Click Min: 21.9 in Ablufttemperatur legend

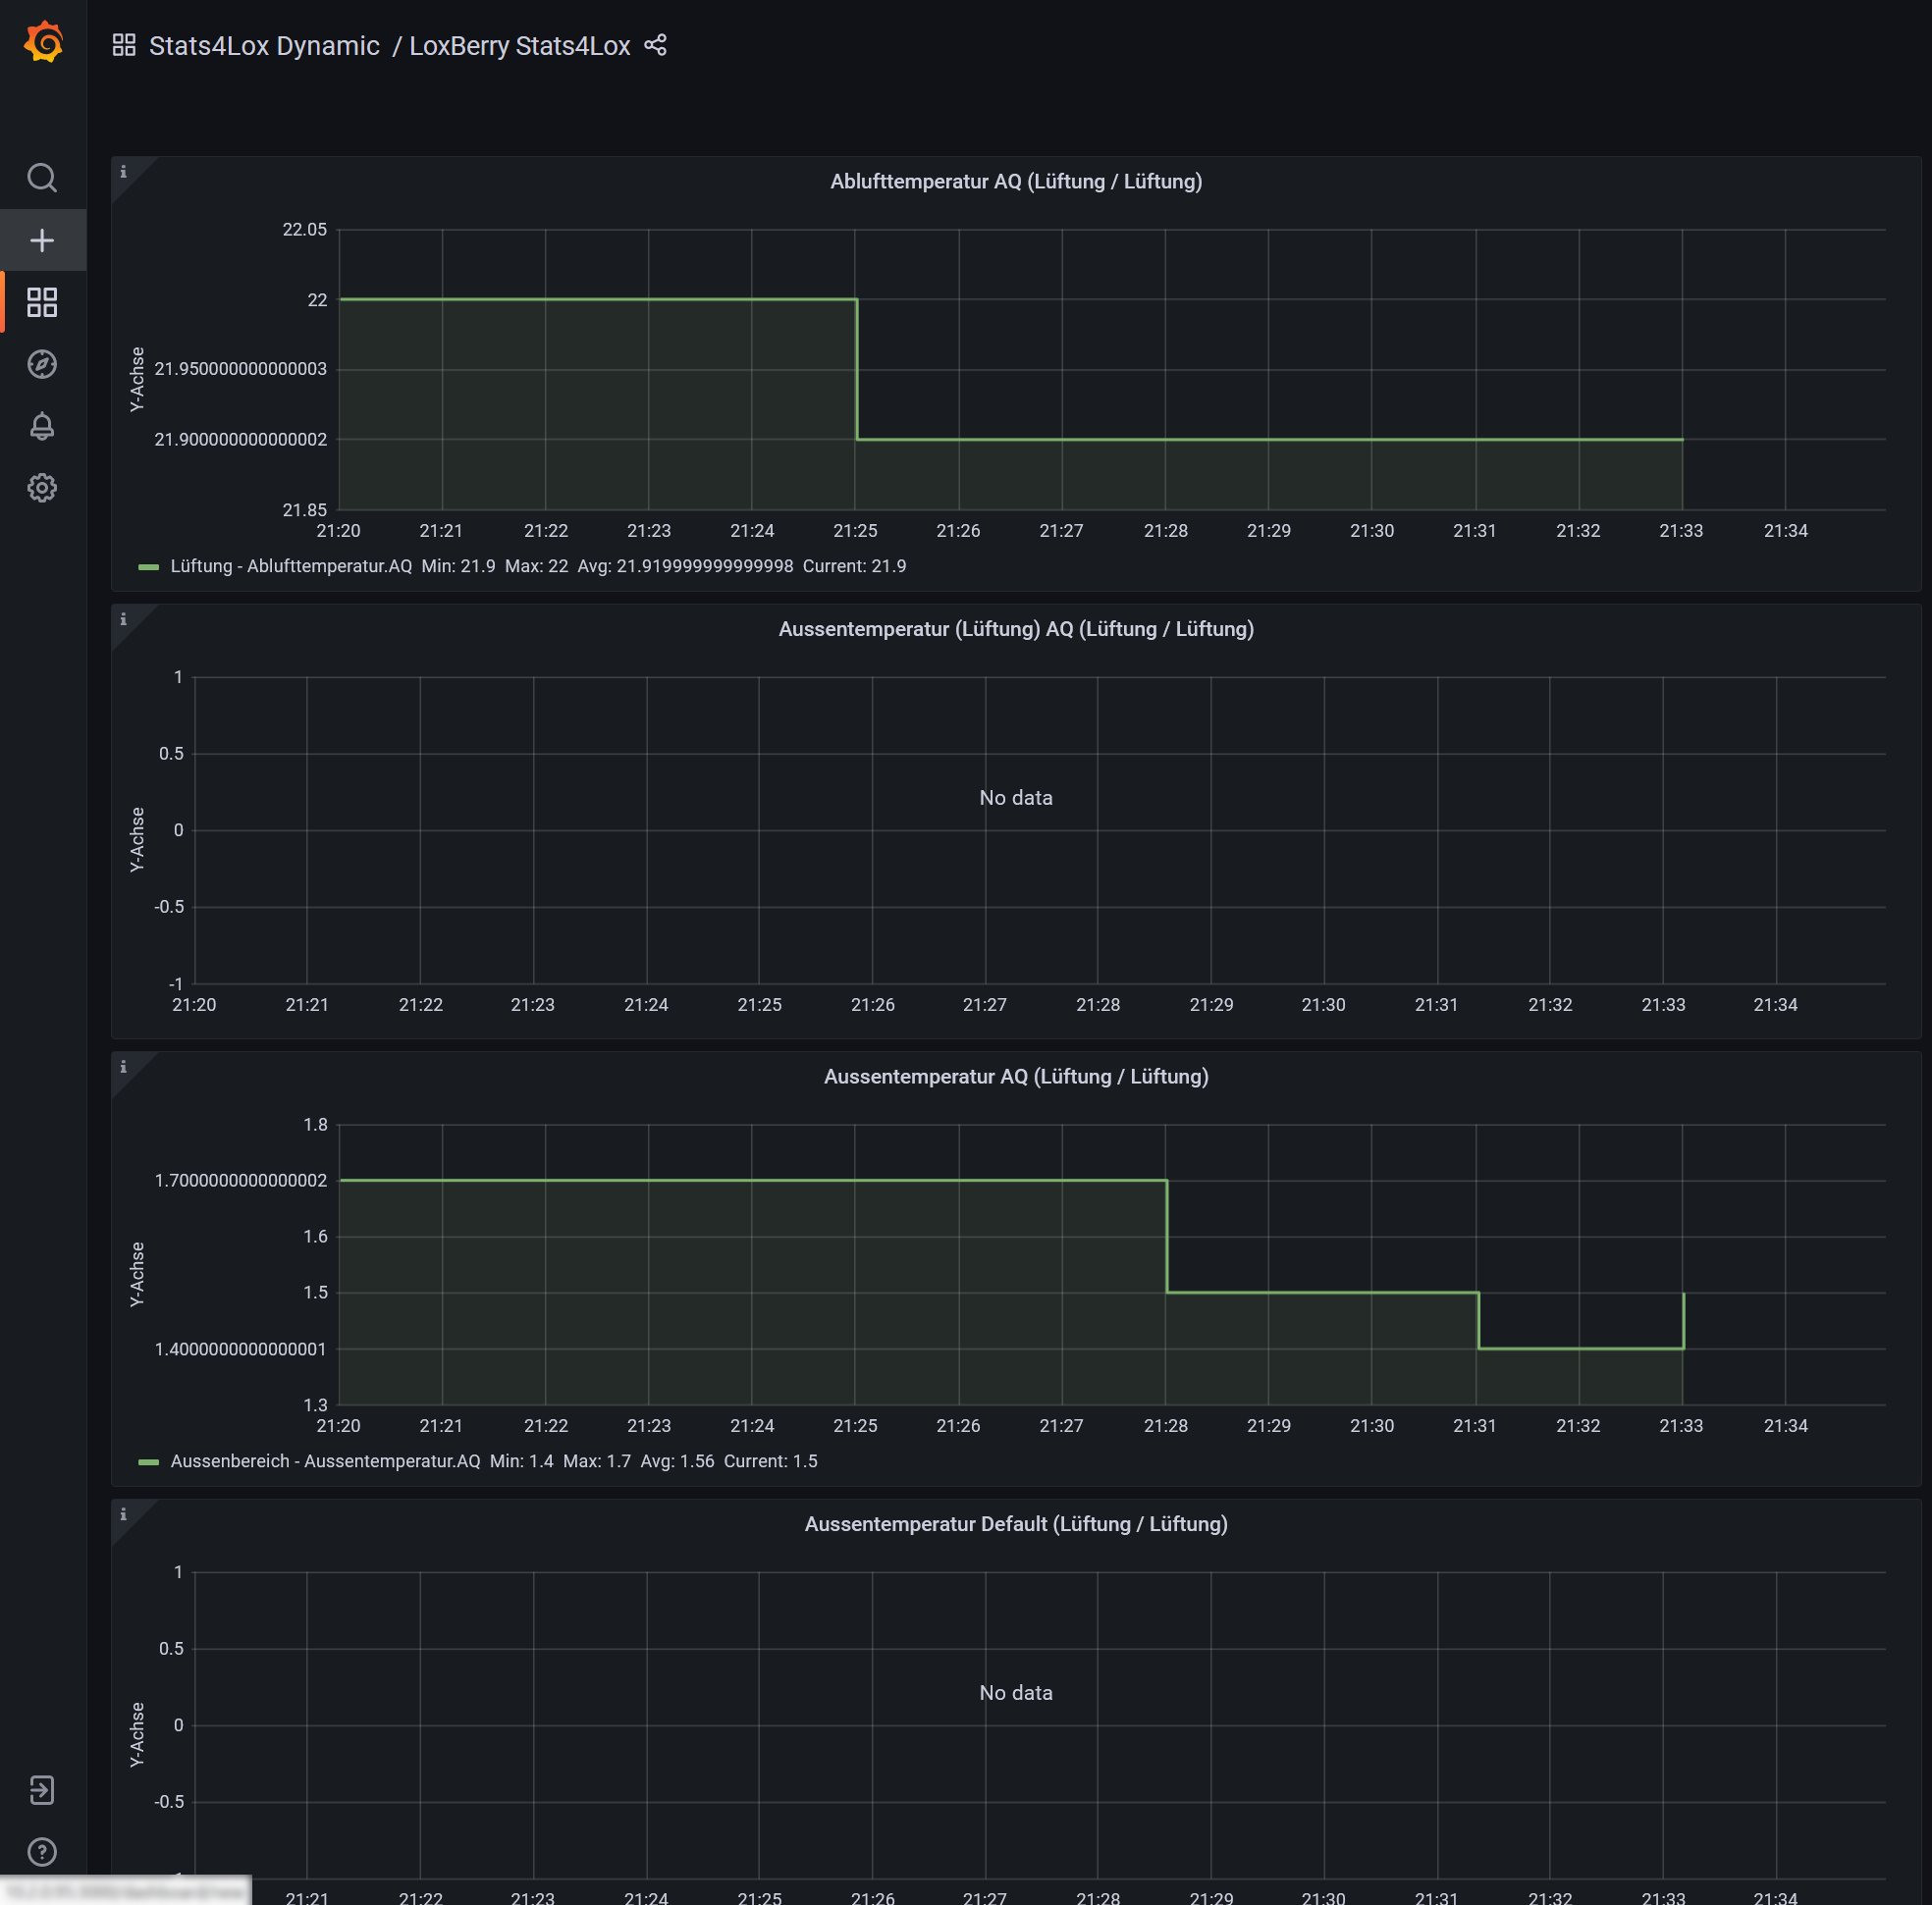pyautogui.click(x=458, y=566)
